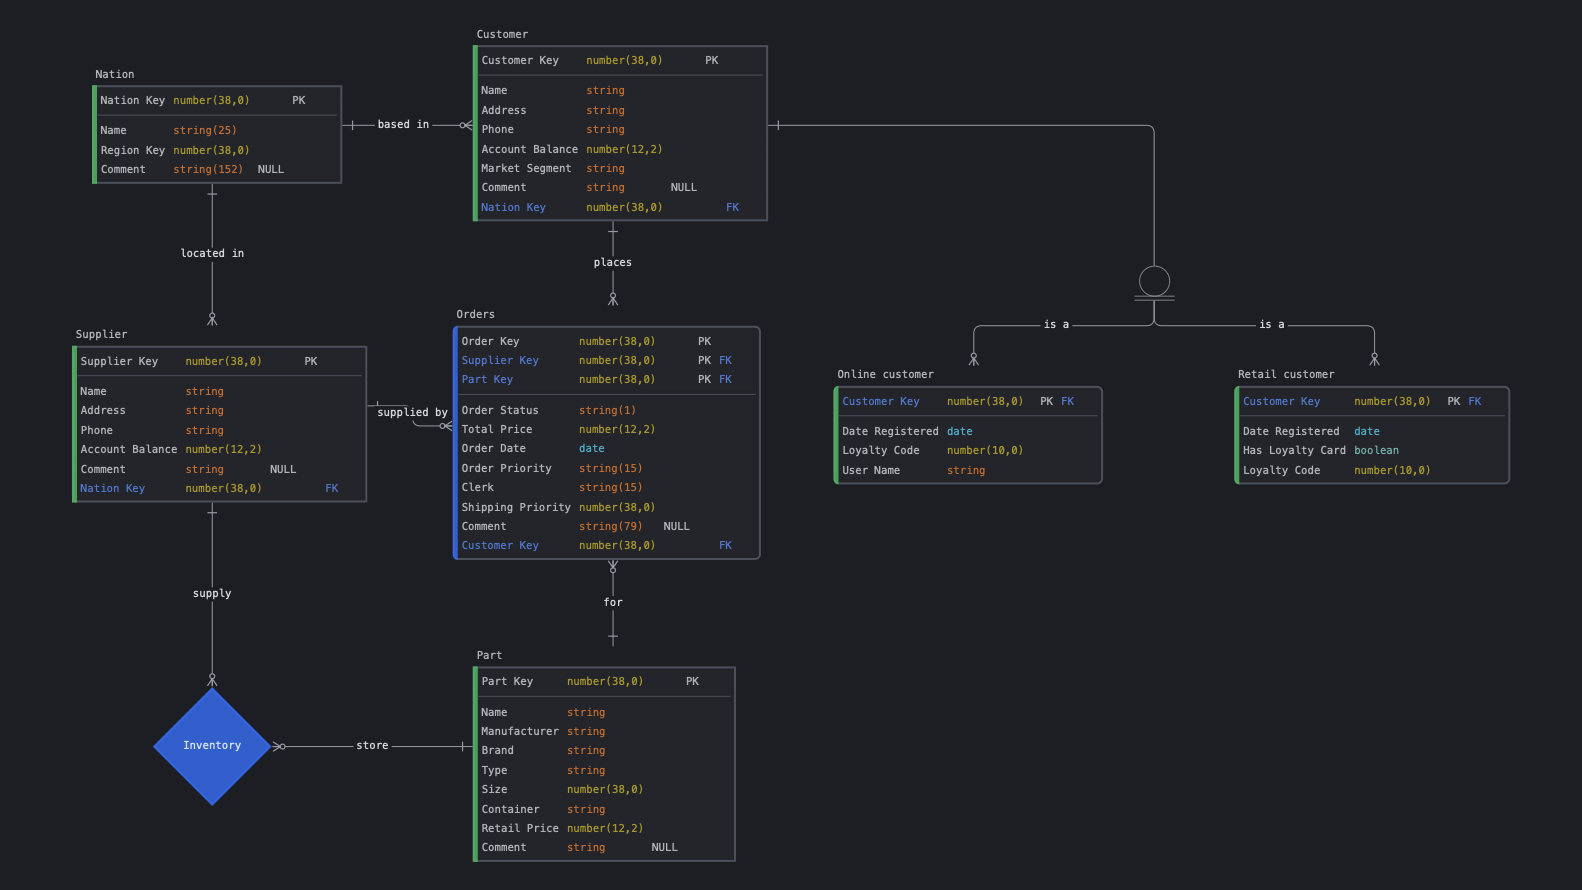
Task: Select Clerk attribute in Orders
Action: pyautogui.click(x=608, y=488)
